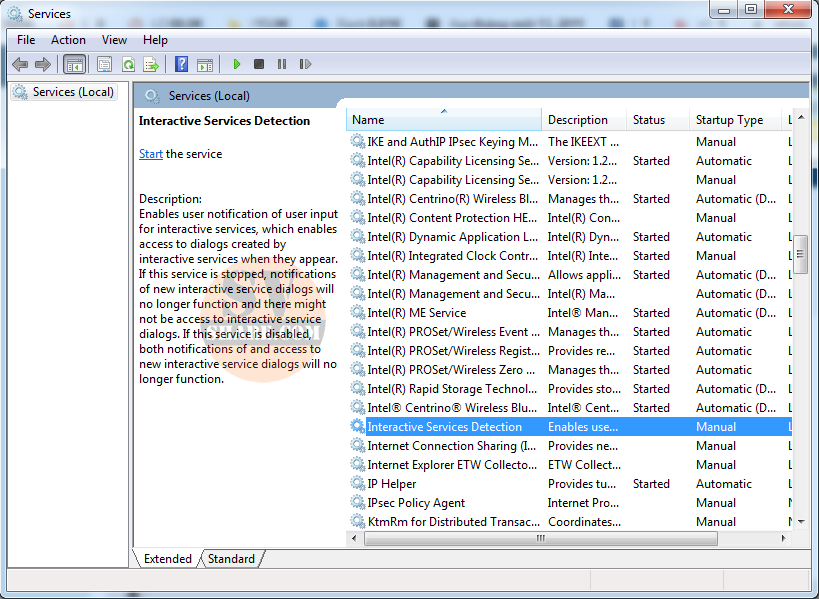Open Help using the blue question mark icon

180,64
